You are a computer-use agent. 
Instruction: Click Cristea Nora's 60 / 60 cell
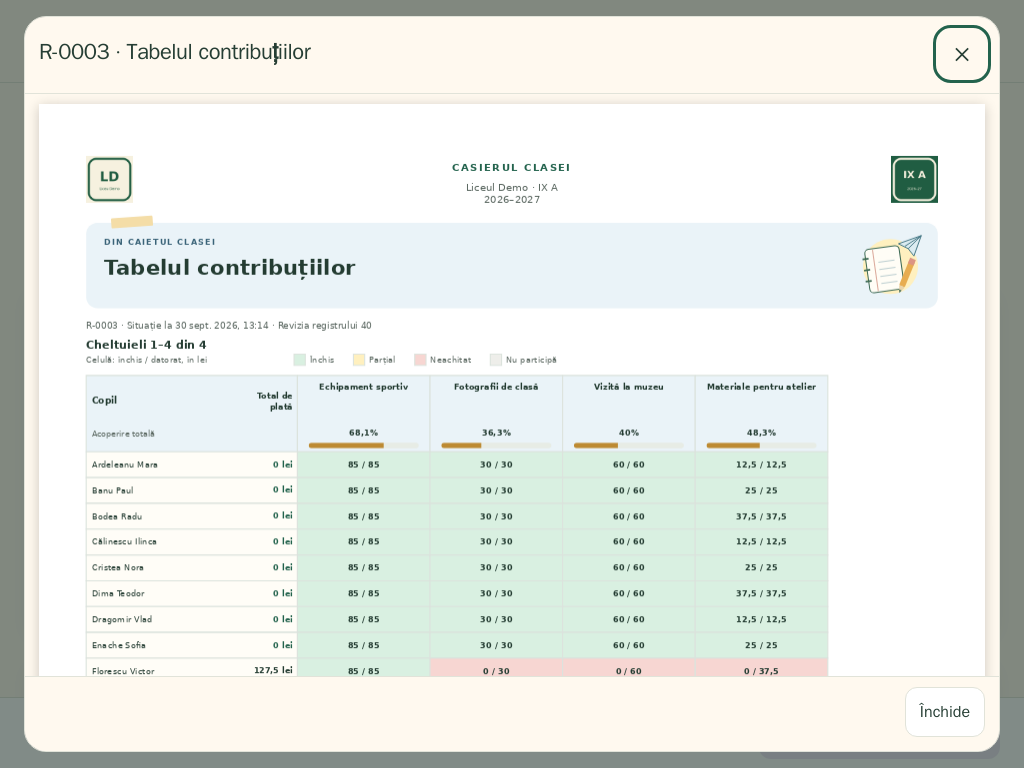coord(629,568)
